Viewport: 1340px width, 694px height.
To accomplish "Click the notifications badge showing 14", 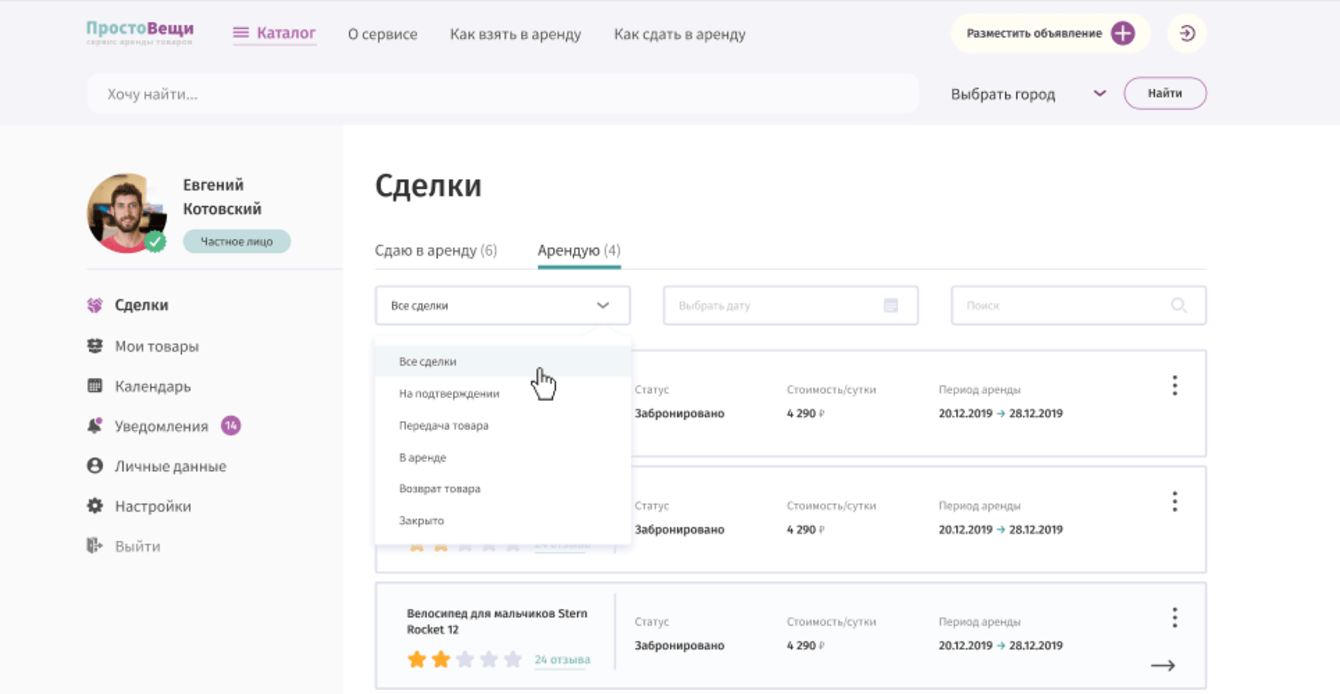I will 231,426.
